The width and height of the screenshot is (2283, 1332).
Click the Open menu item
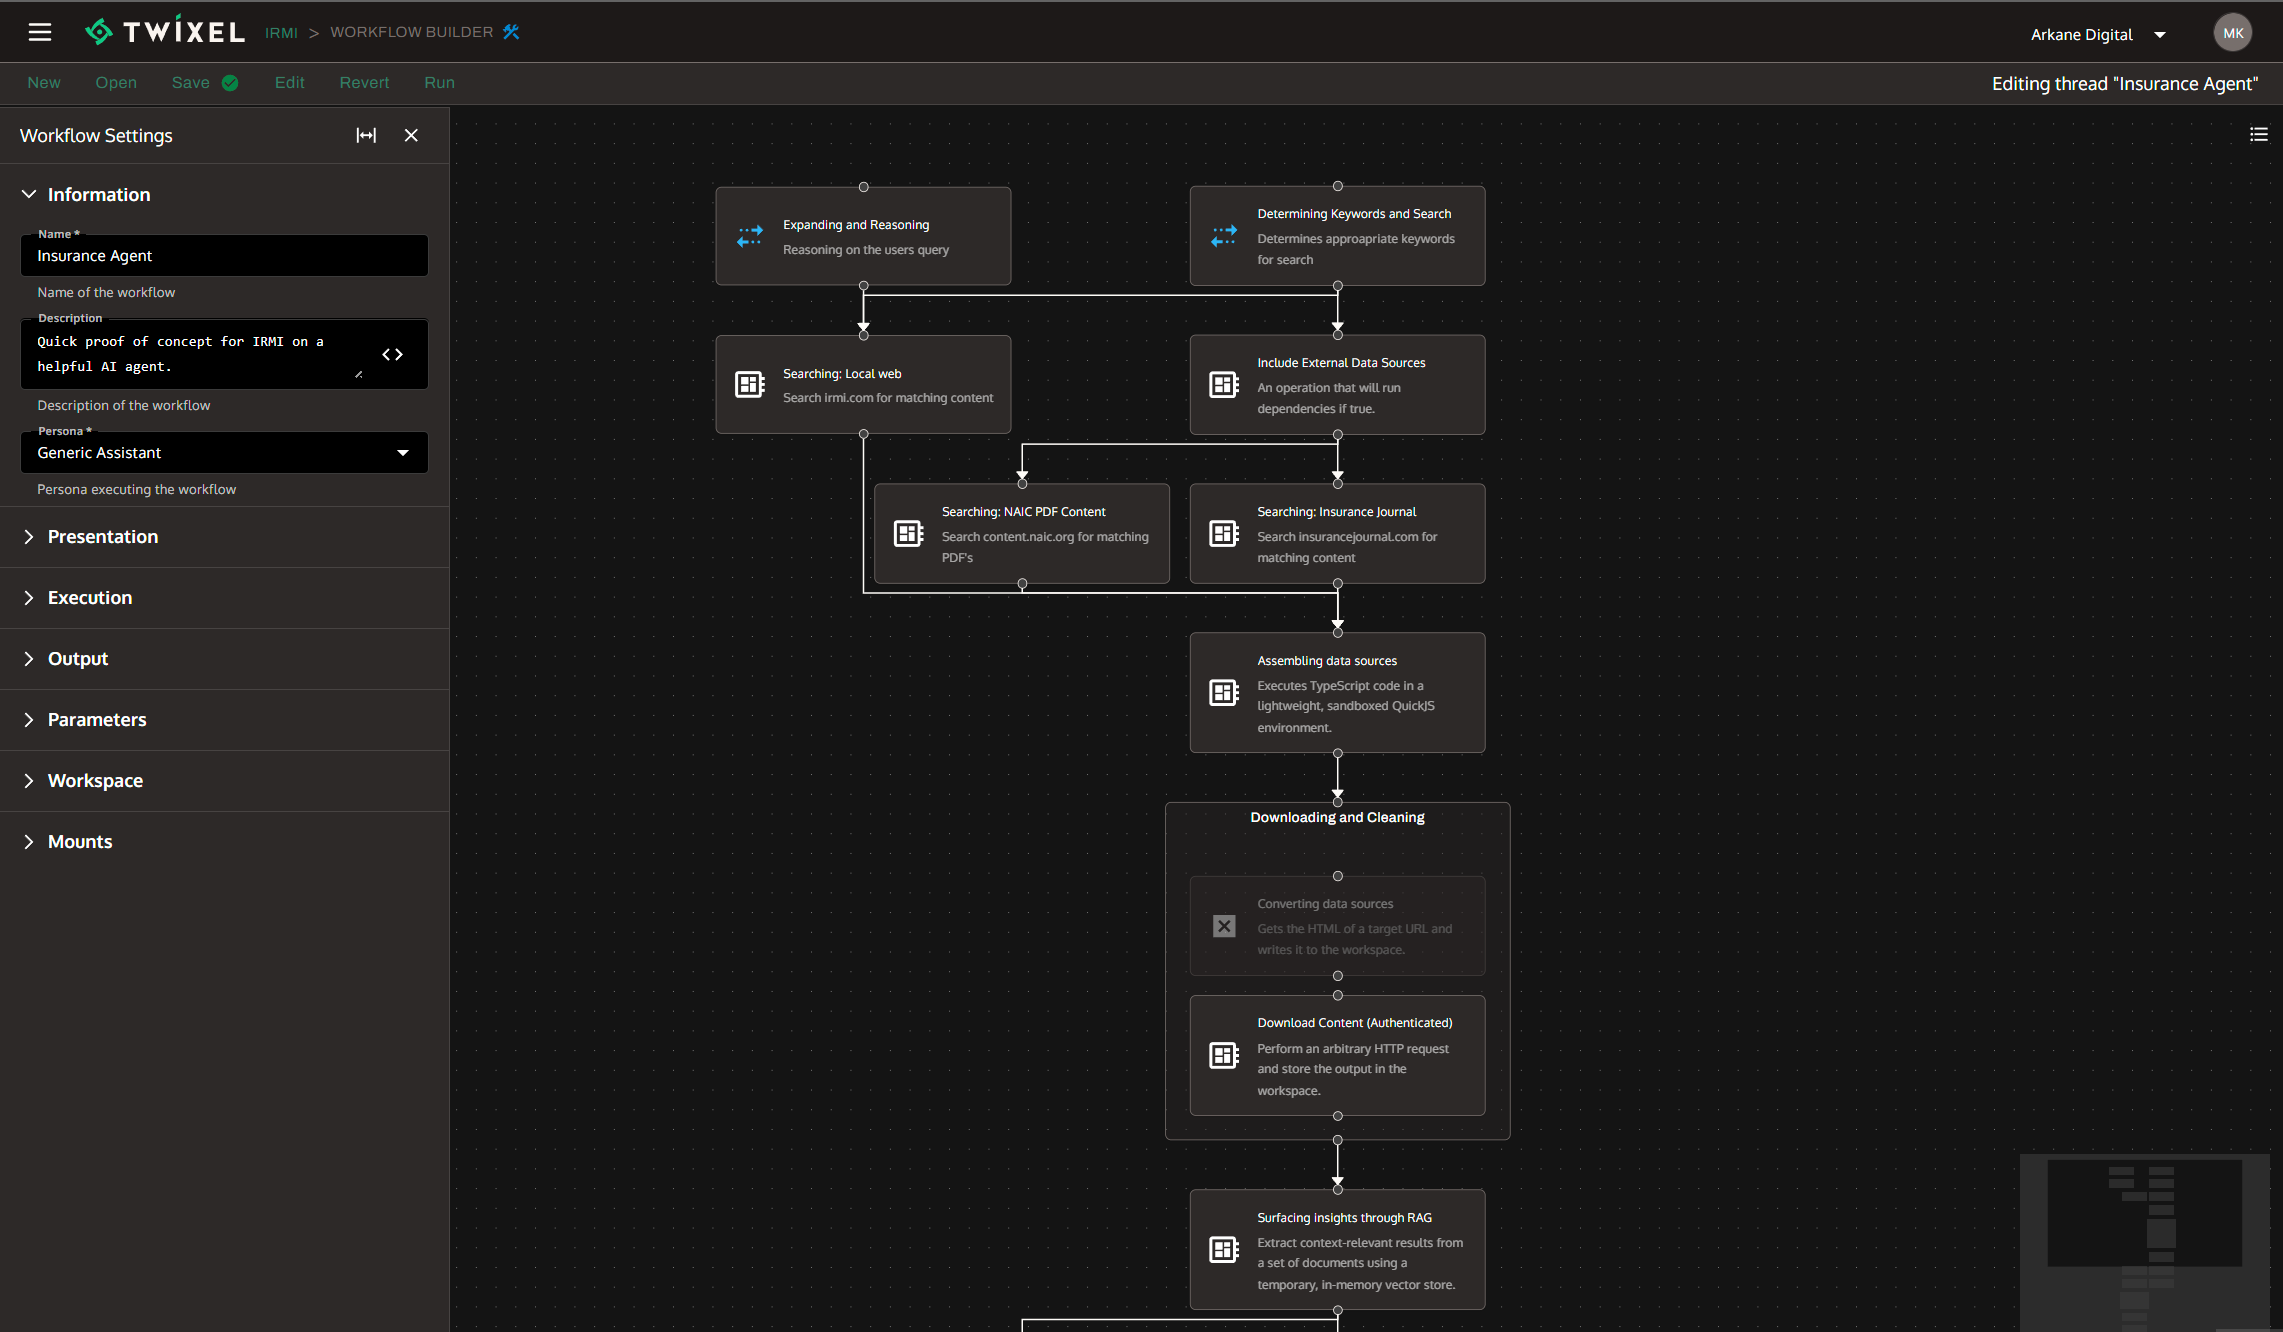pos(116,83)
